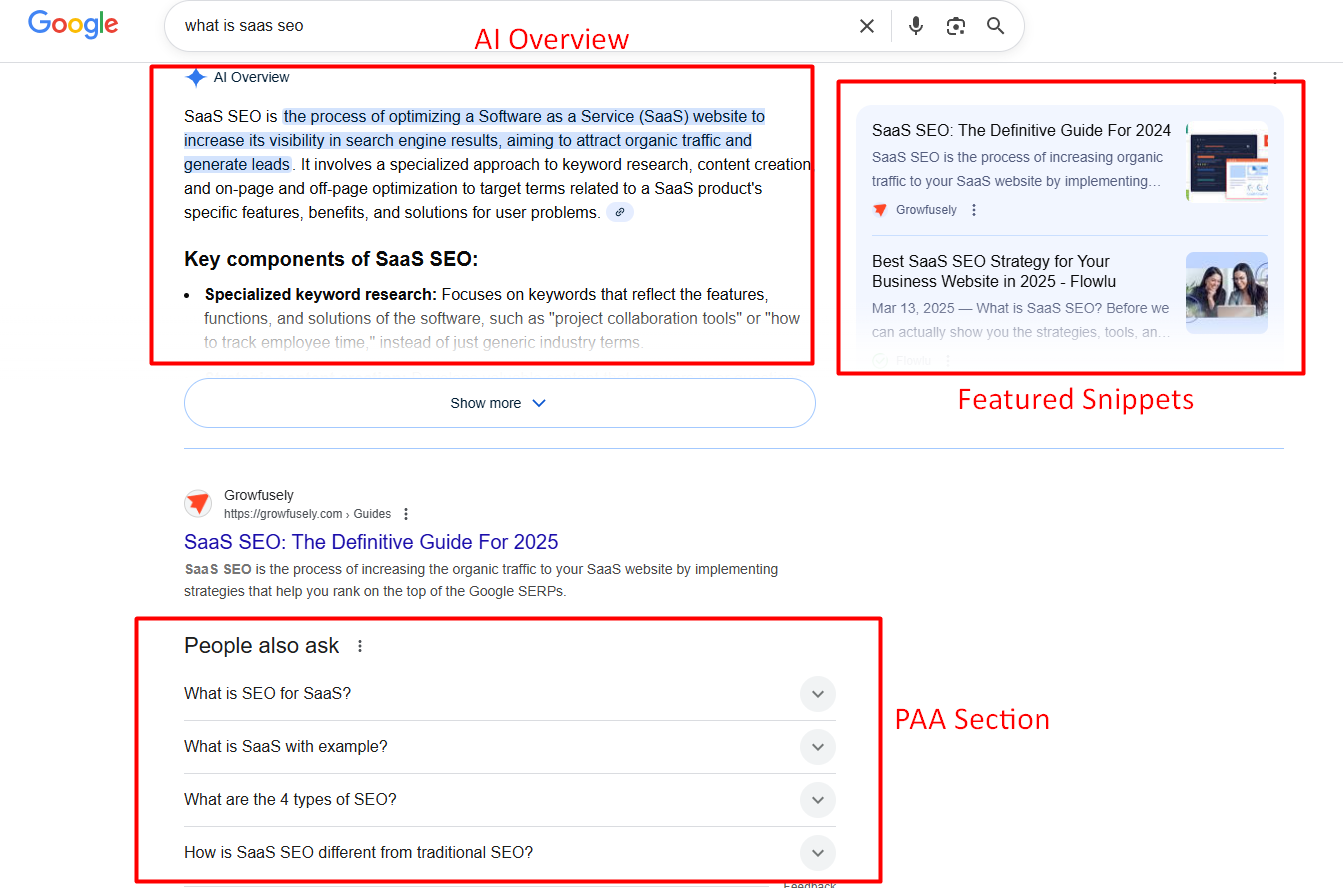
Task: Click the search magnifier icon
Action: (x=995, y=25)
